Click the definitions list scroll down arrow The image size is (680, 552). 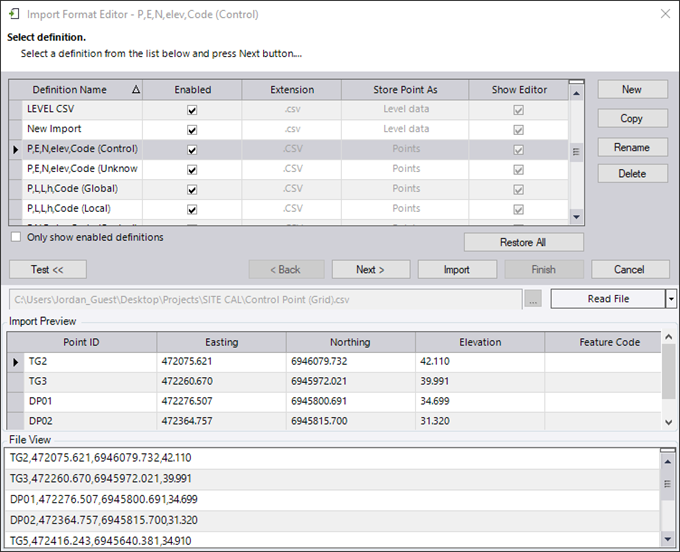pos(576,217)
